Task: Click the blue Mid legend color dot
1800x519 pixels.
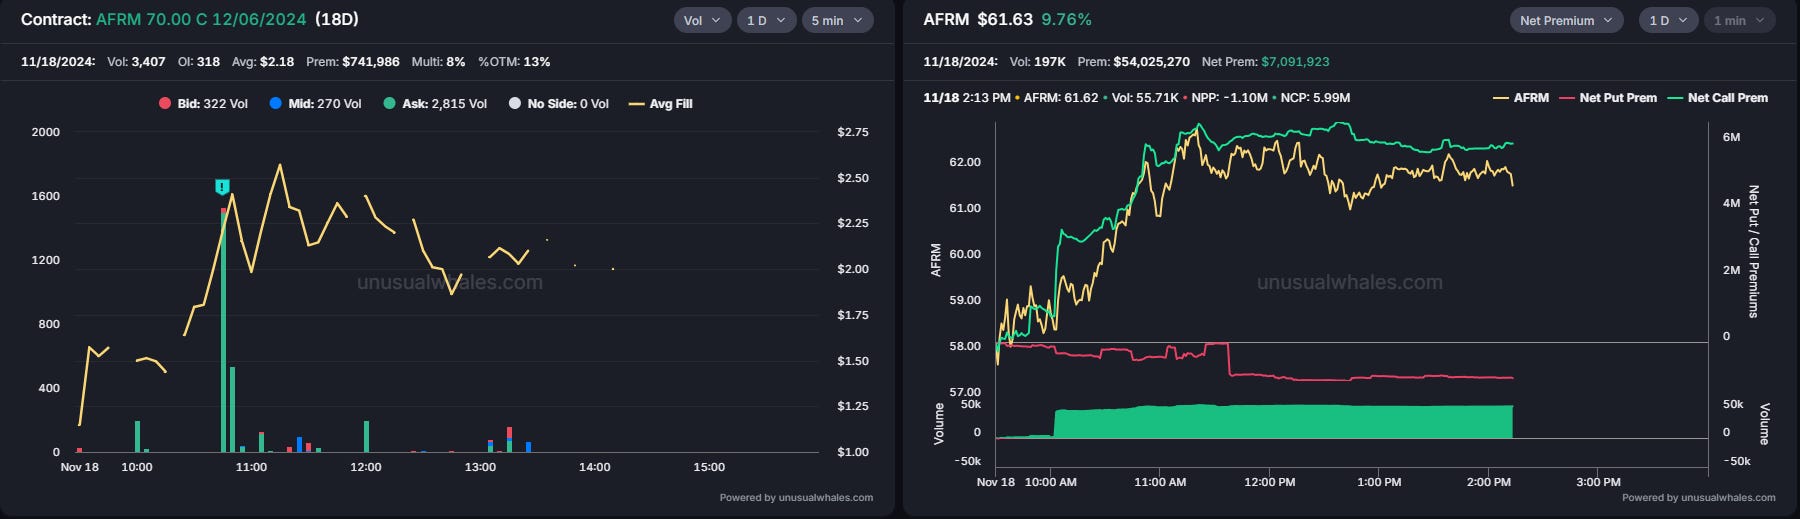Action: 276,104
